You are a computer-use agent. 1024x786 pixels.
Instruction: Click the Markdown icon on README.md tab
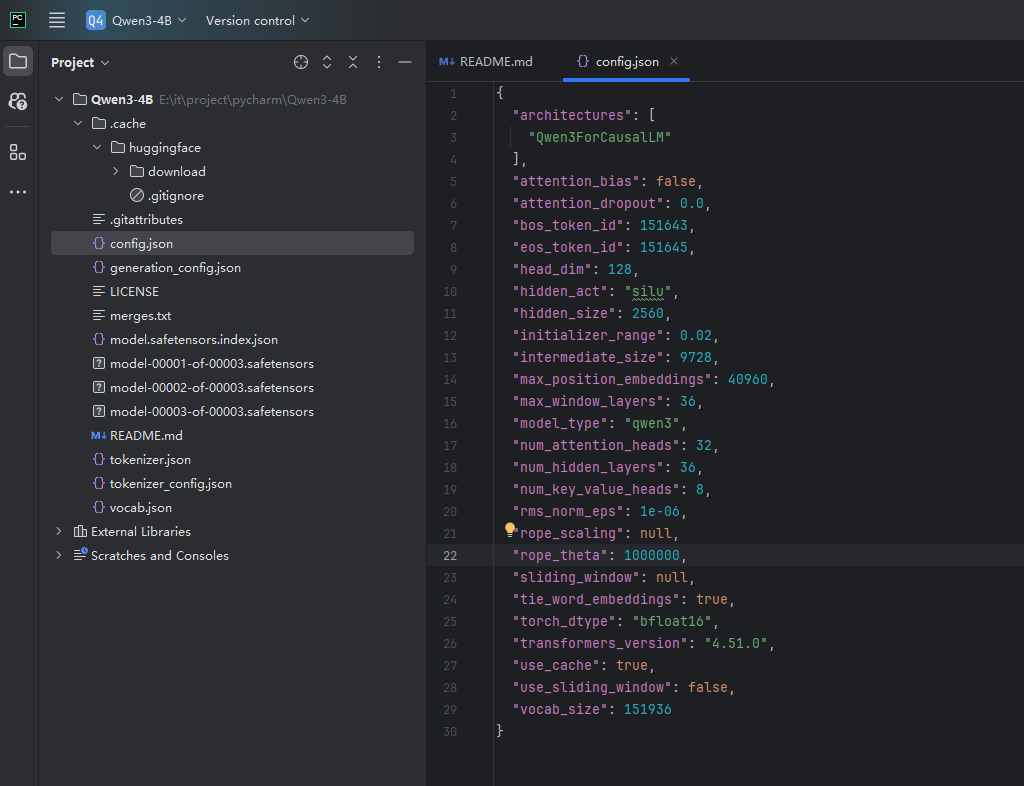[x=447, y=61]
